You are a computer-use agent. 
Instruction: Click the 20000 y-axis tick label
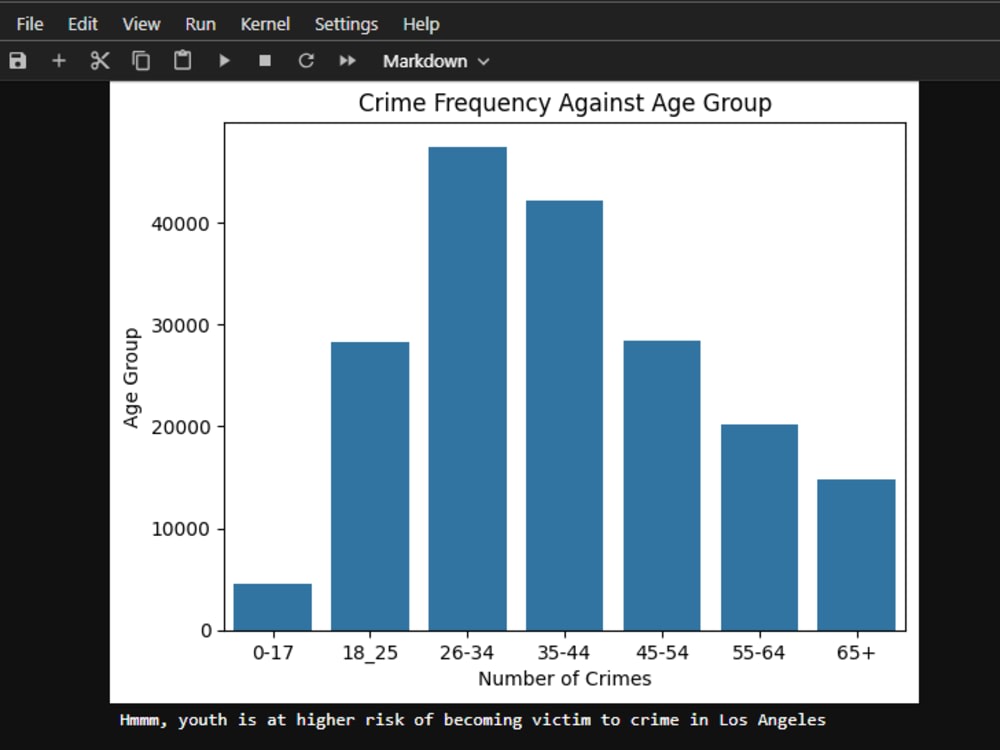180,427
